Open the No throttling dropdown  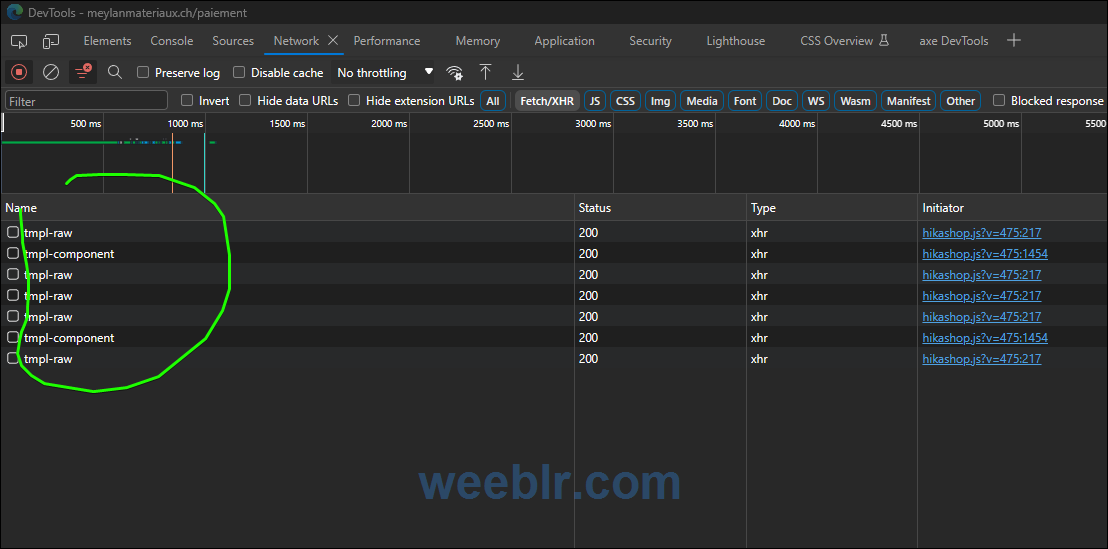(x=384, y=72)
